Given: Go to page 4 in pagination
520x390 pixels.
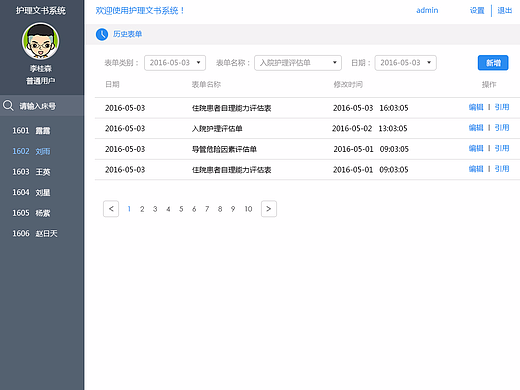Looking at the screenshot, I should coord(168,209).
